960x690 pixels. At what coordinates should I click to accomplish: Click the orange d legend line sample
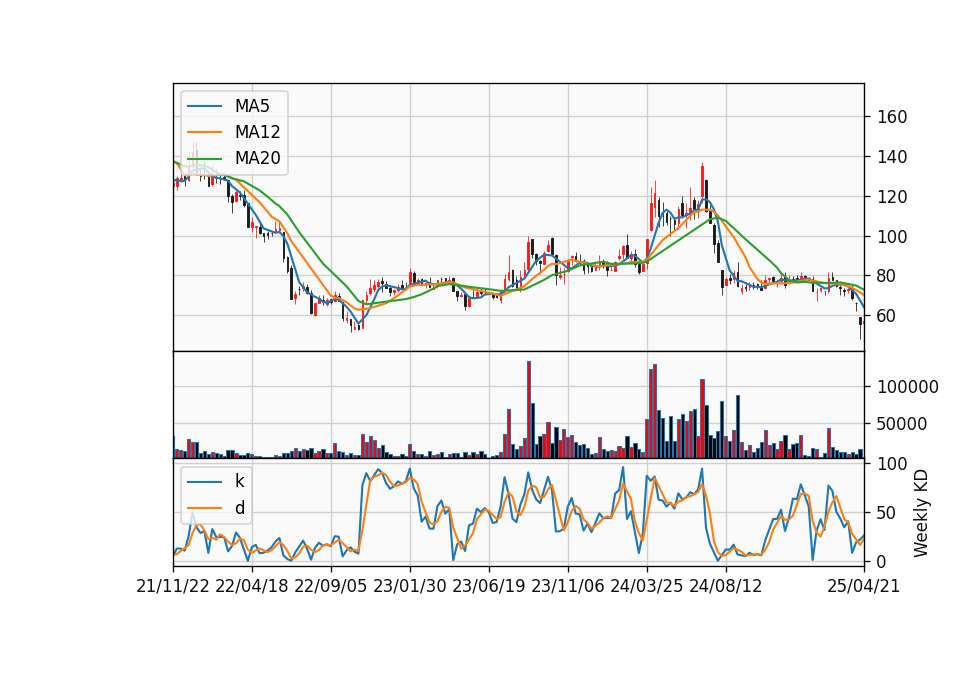tap(204, 508)
